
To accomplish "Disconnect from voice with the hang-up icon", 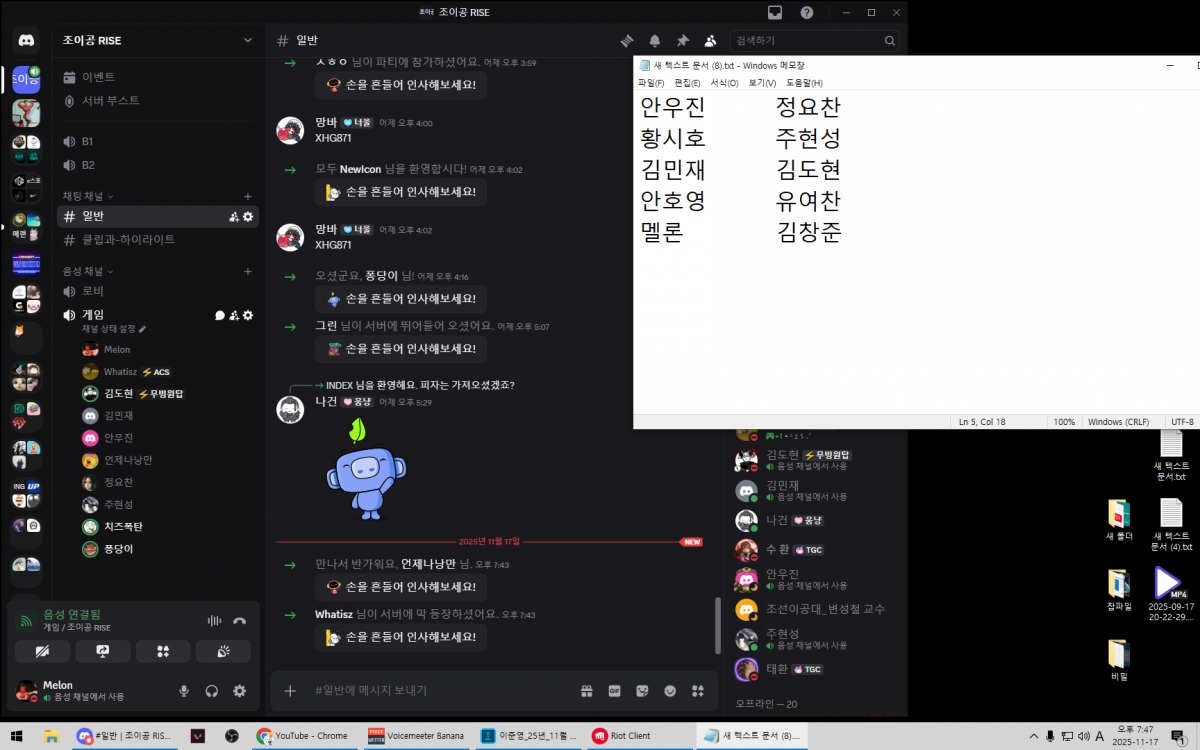I will pyautogui.click(x=239, y=620).
